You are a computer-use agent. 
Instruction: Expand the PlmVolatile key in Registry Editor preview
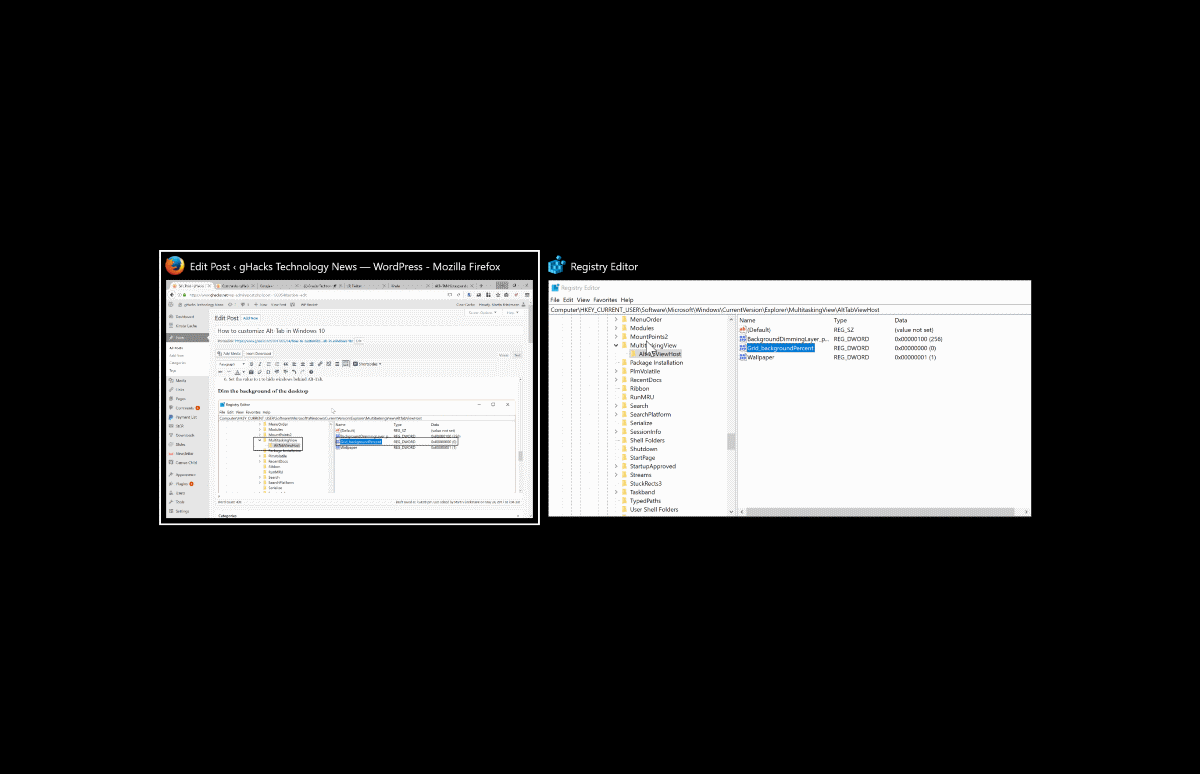coord(616,371)
